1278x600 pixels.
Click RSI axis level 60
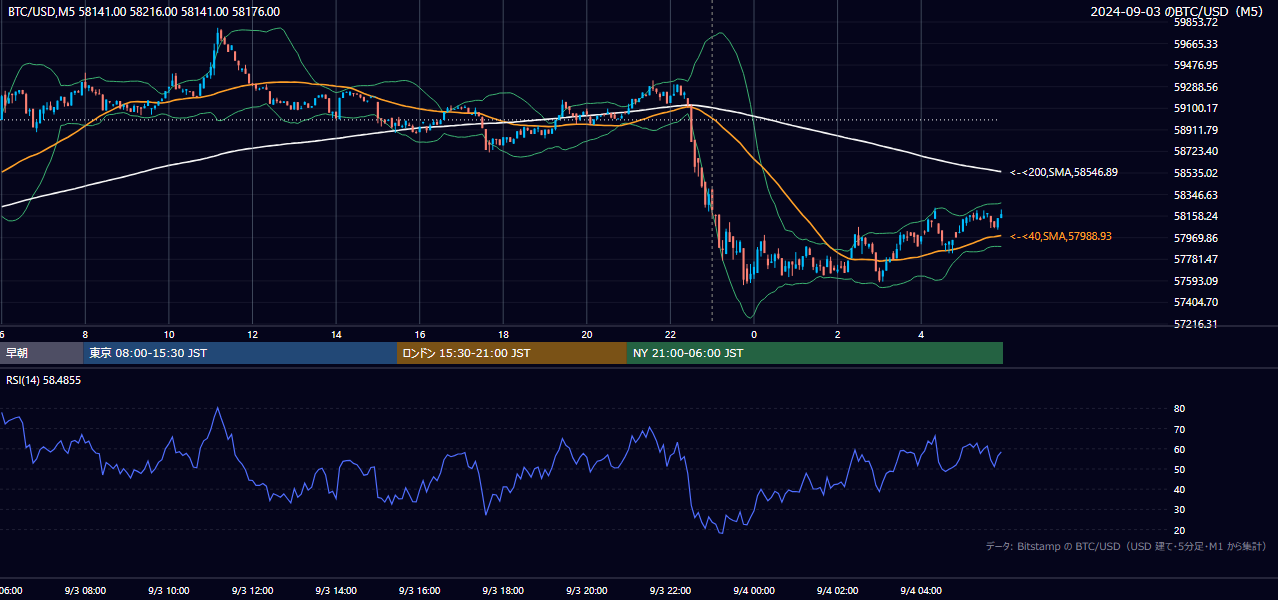click(x=1179, y=449)
